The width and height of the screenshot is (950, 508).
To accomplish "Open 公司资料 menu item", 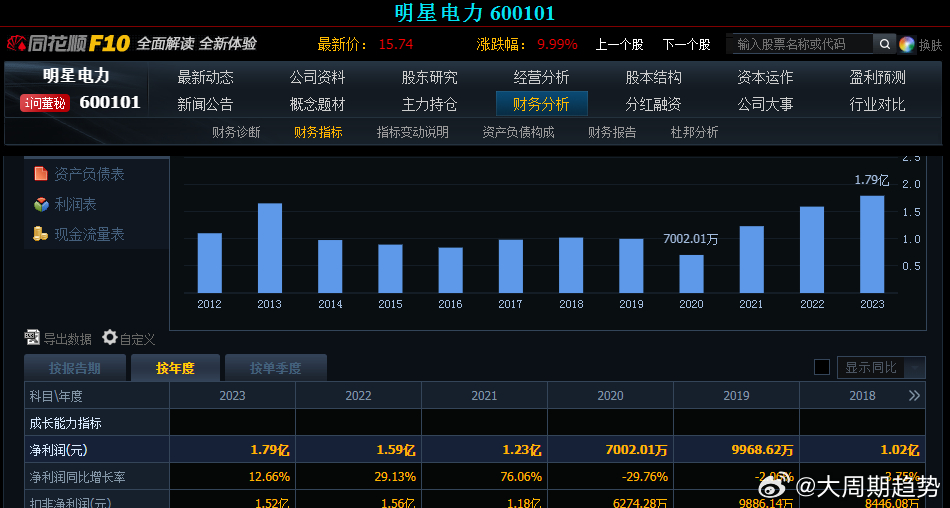I will tap(317, 78).
